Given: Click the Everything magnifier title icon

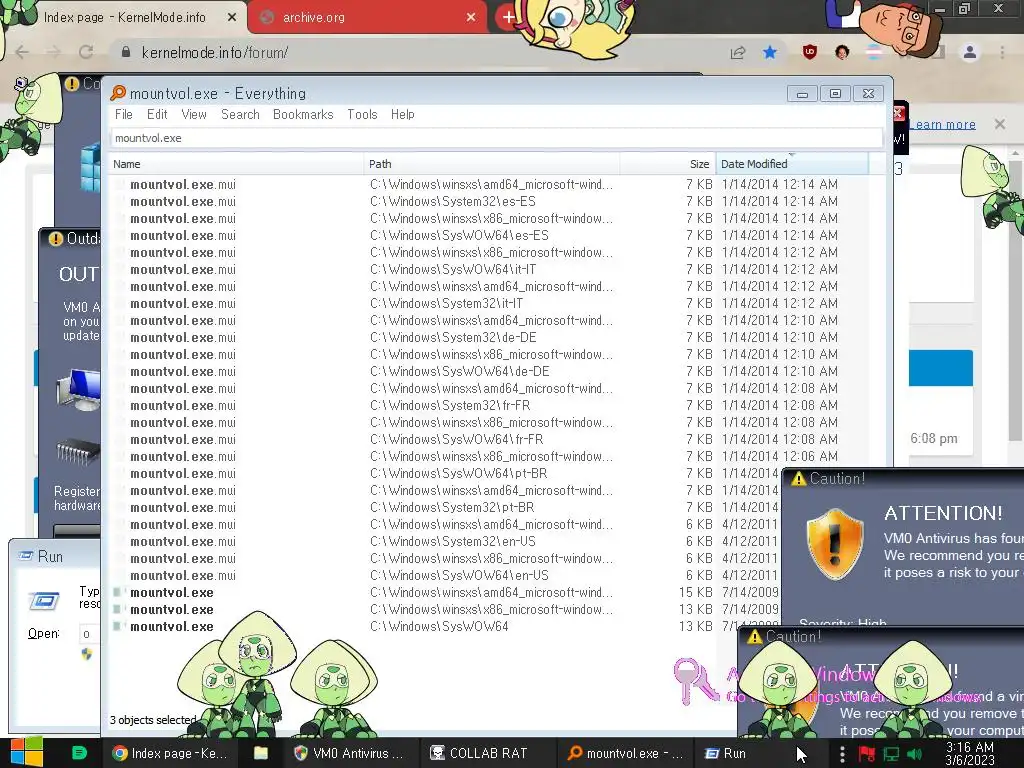Looking at the screenshot, I should [x=118, y=93].
